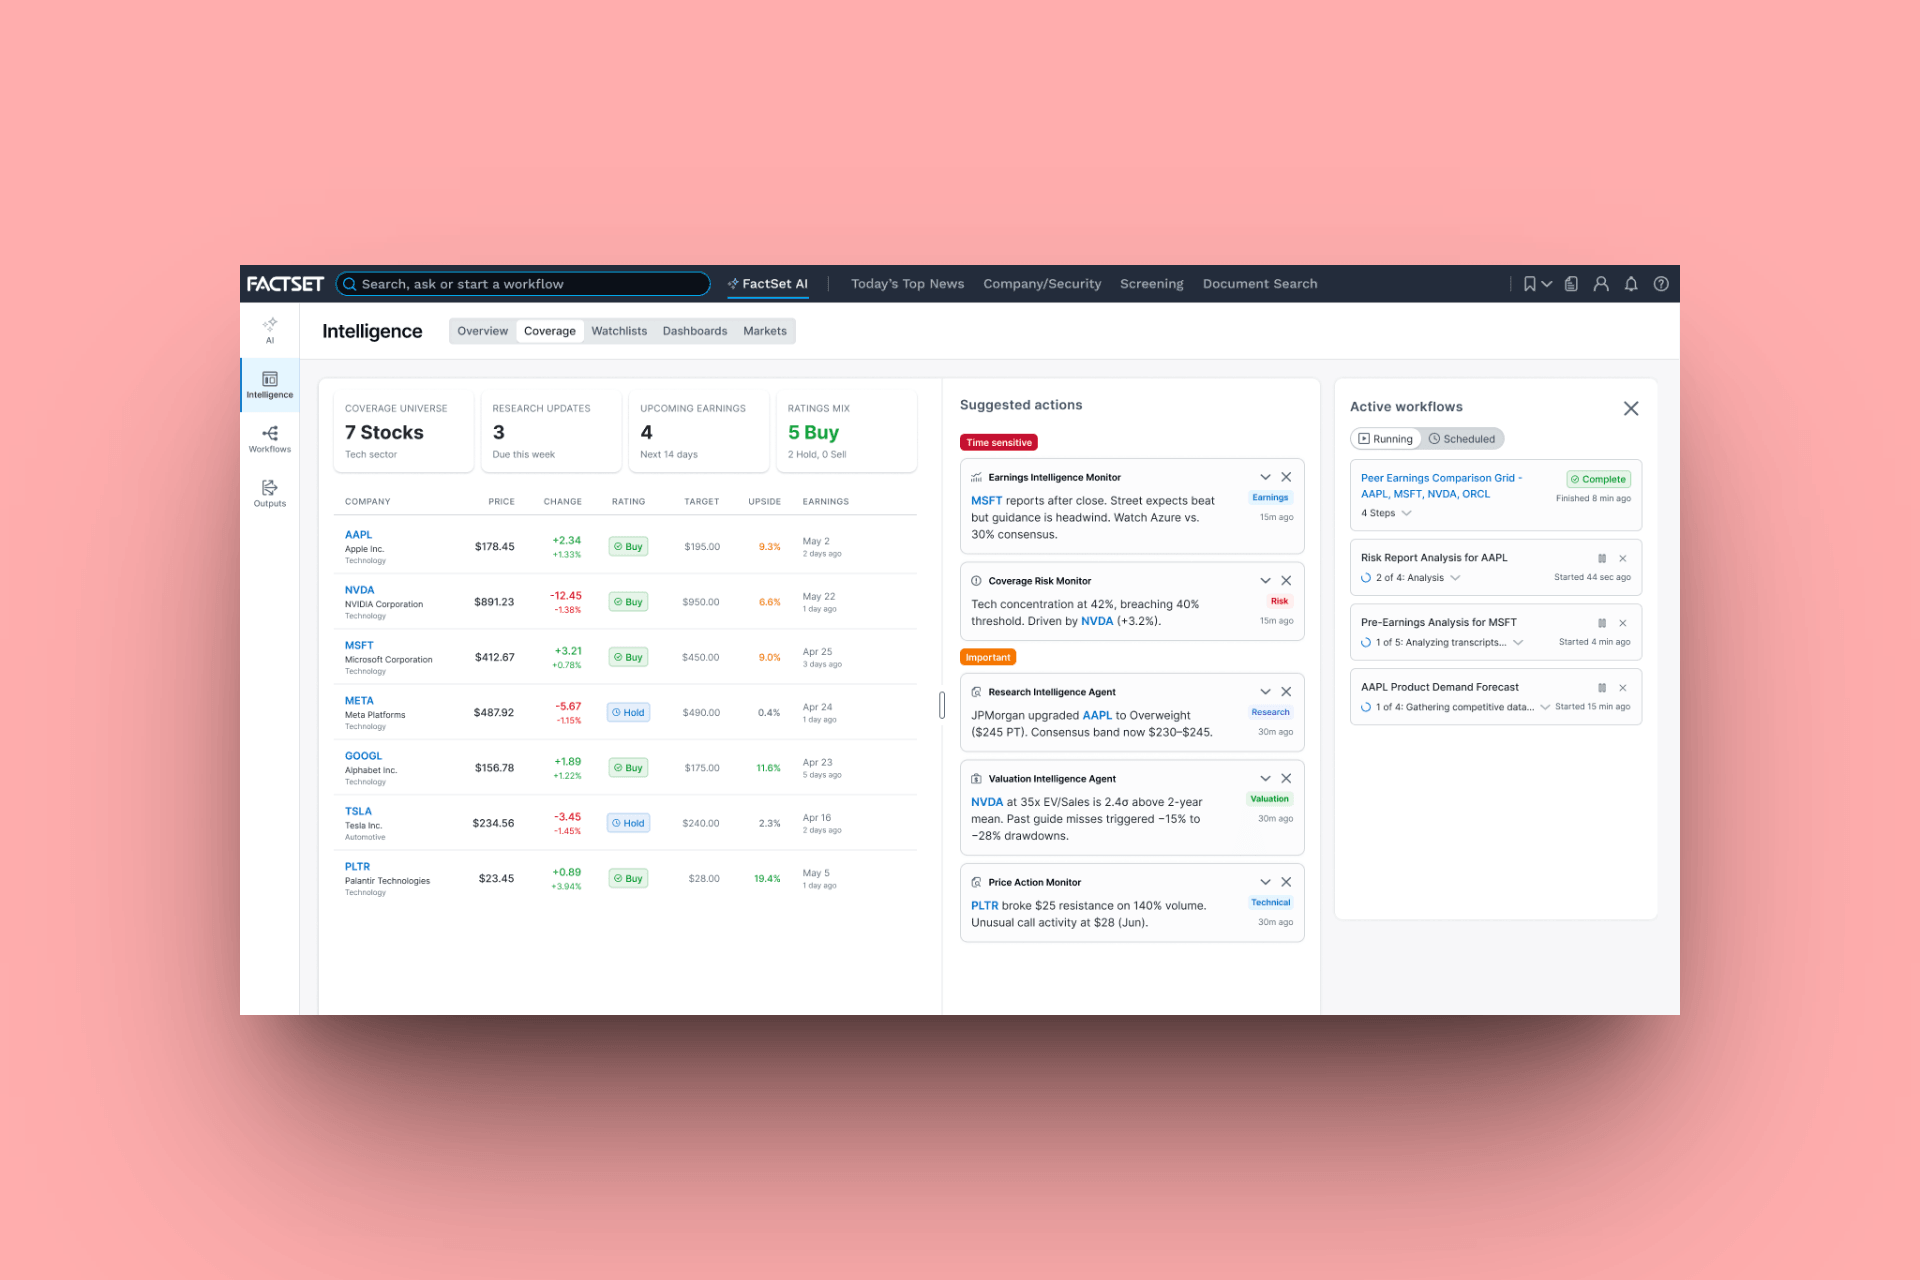Switch to the Markets tab
Viewport: 1920px width, 1280px height.
click(765, 331)
